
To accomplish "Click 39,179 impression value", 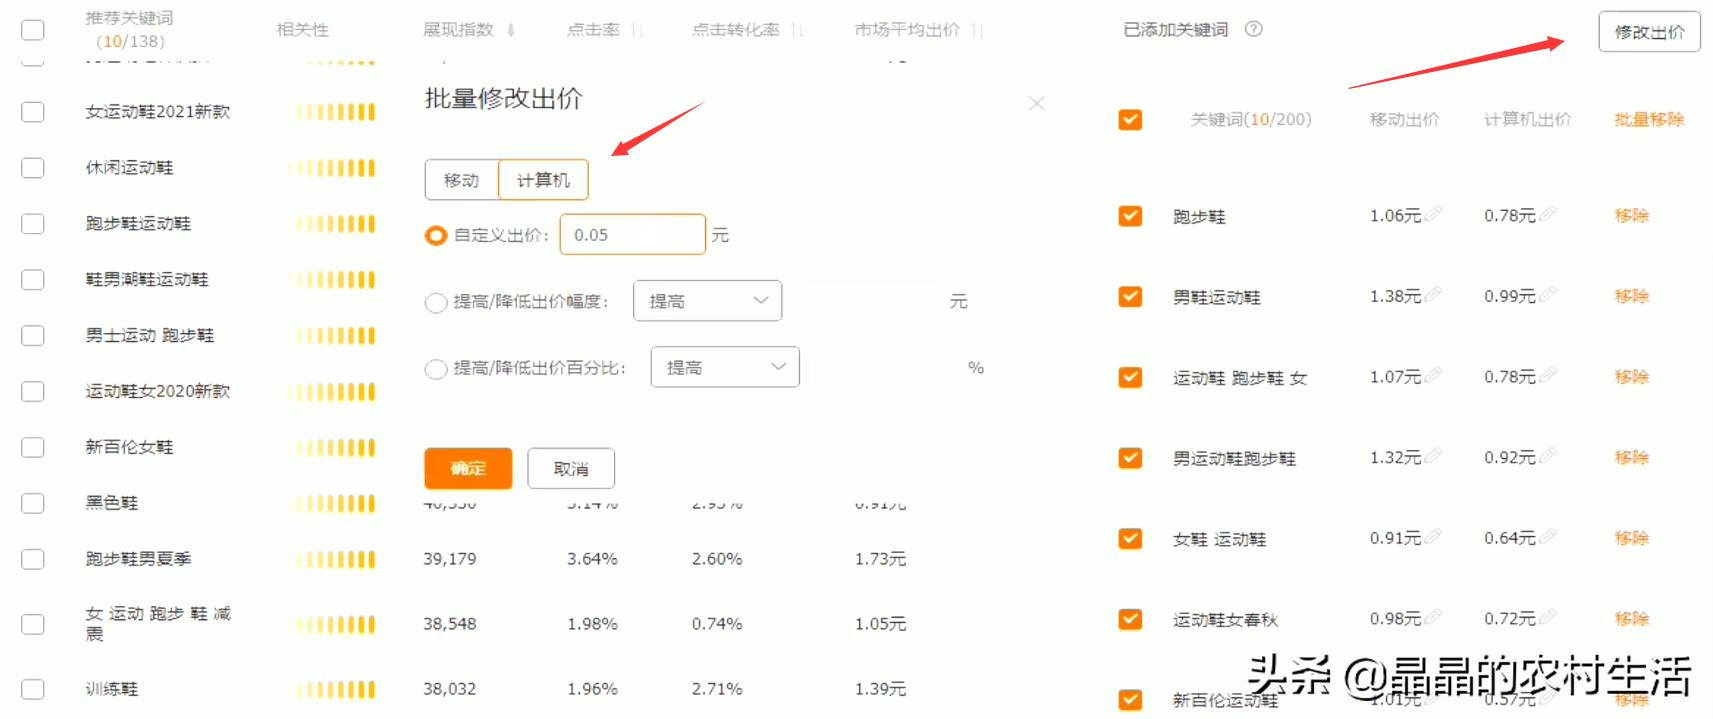I will 449,559.
